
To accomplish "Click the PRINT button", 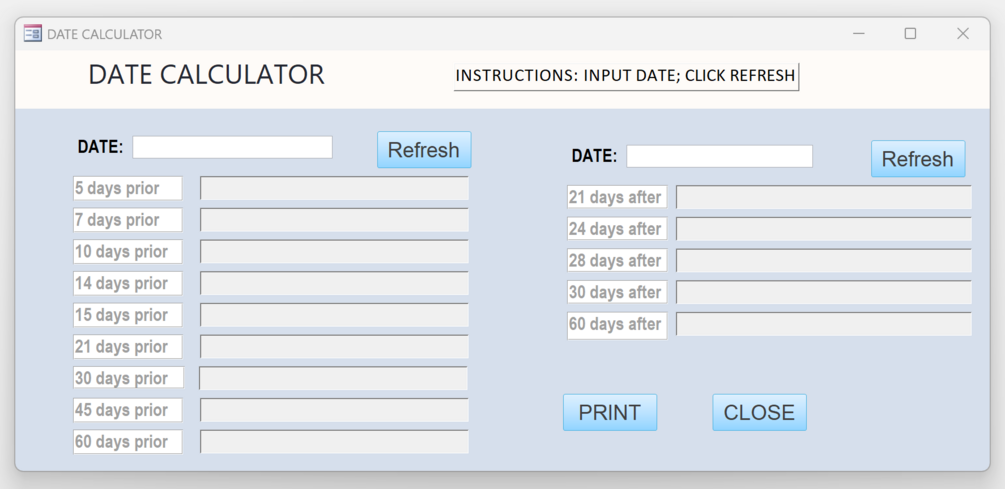I will click(610, 412).
